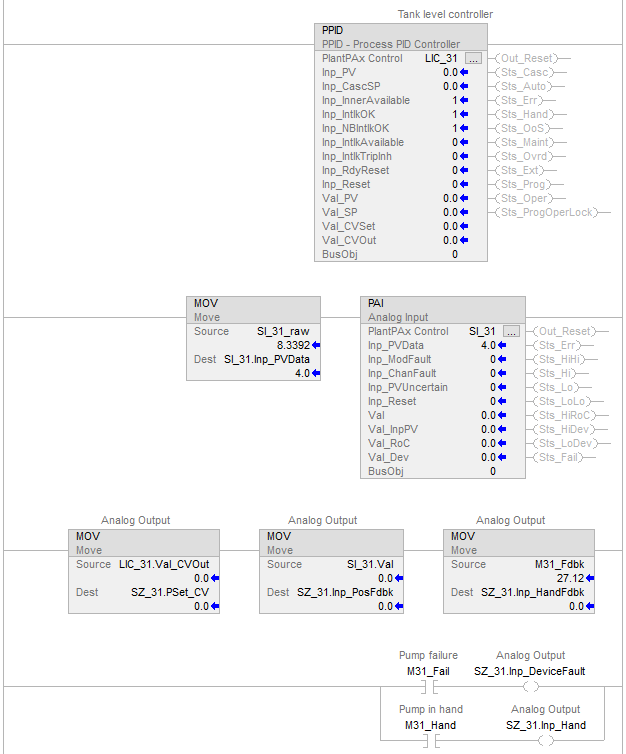Click the M31_Hand pump in hand contact
Viewport: 626px width, 754px height.
429,740
